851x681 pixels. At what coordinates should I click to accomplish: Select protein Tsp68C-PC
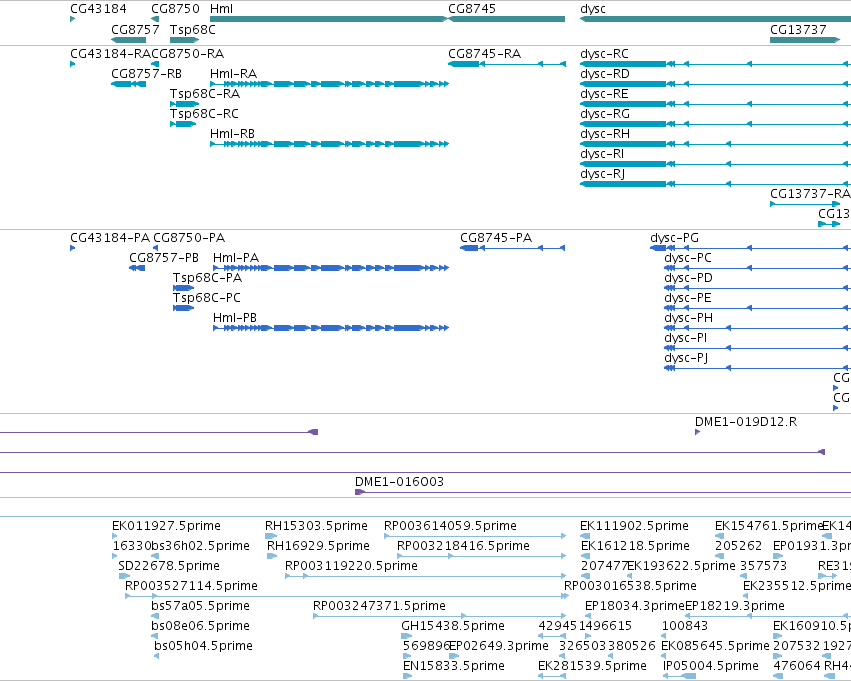point(183,308)
